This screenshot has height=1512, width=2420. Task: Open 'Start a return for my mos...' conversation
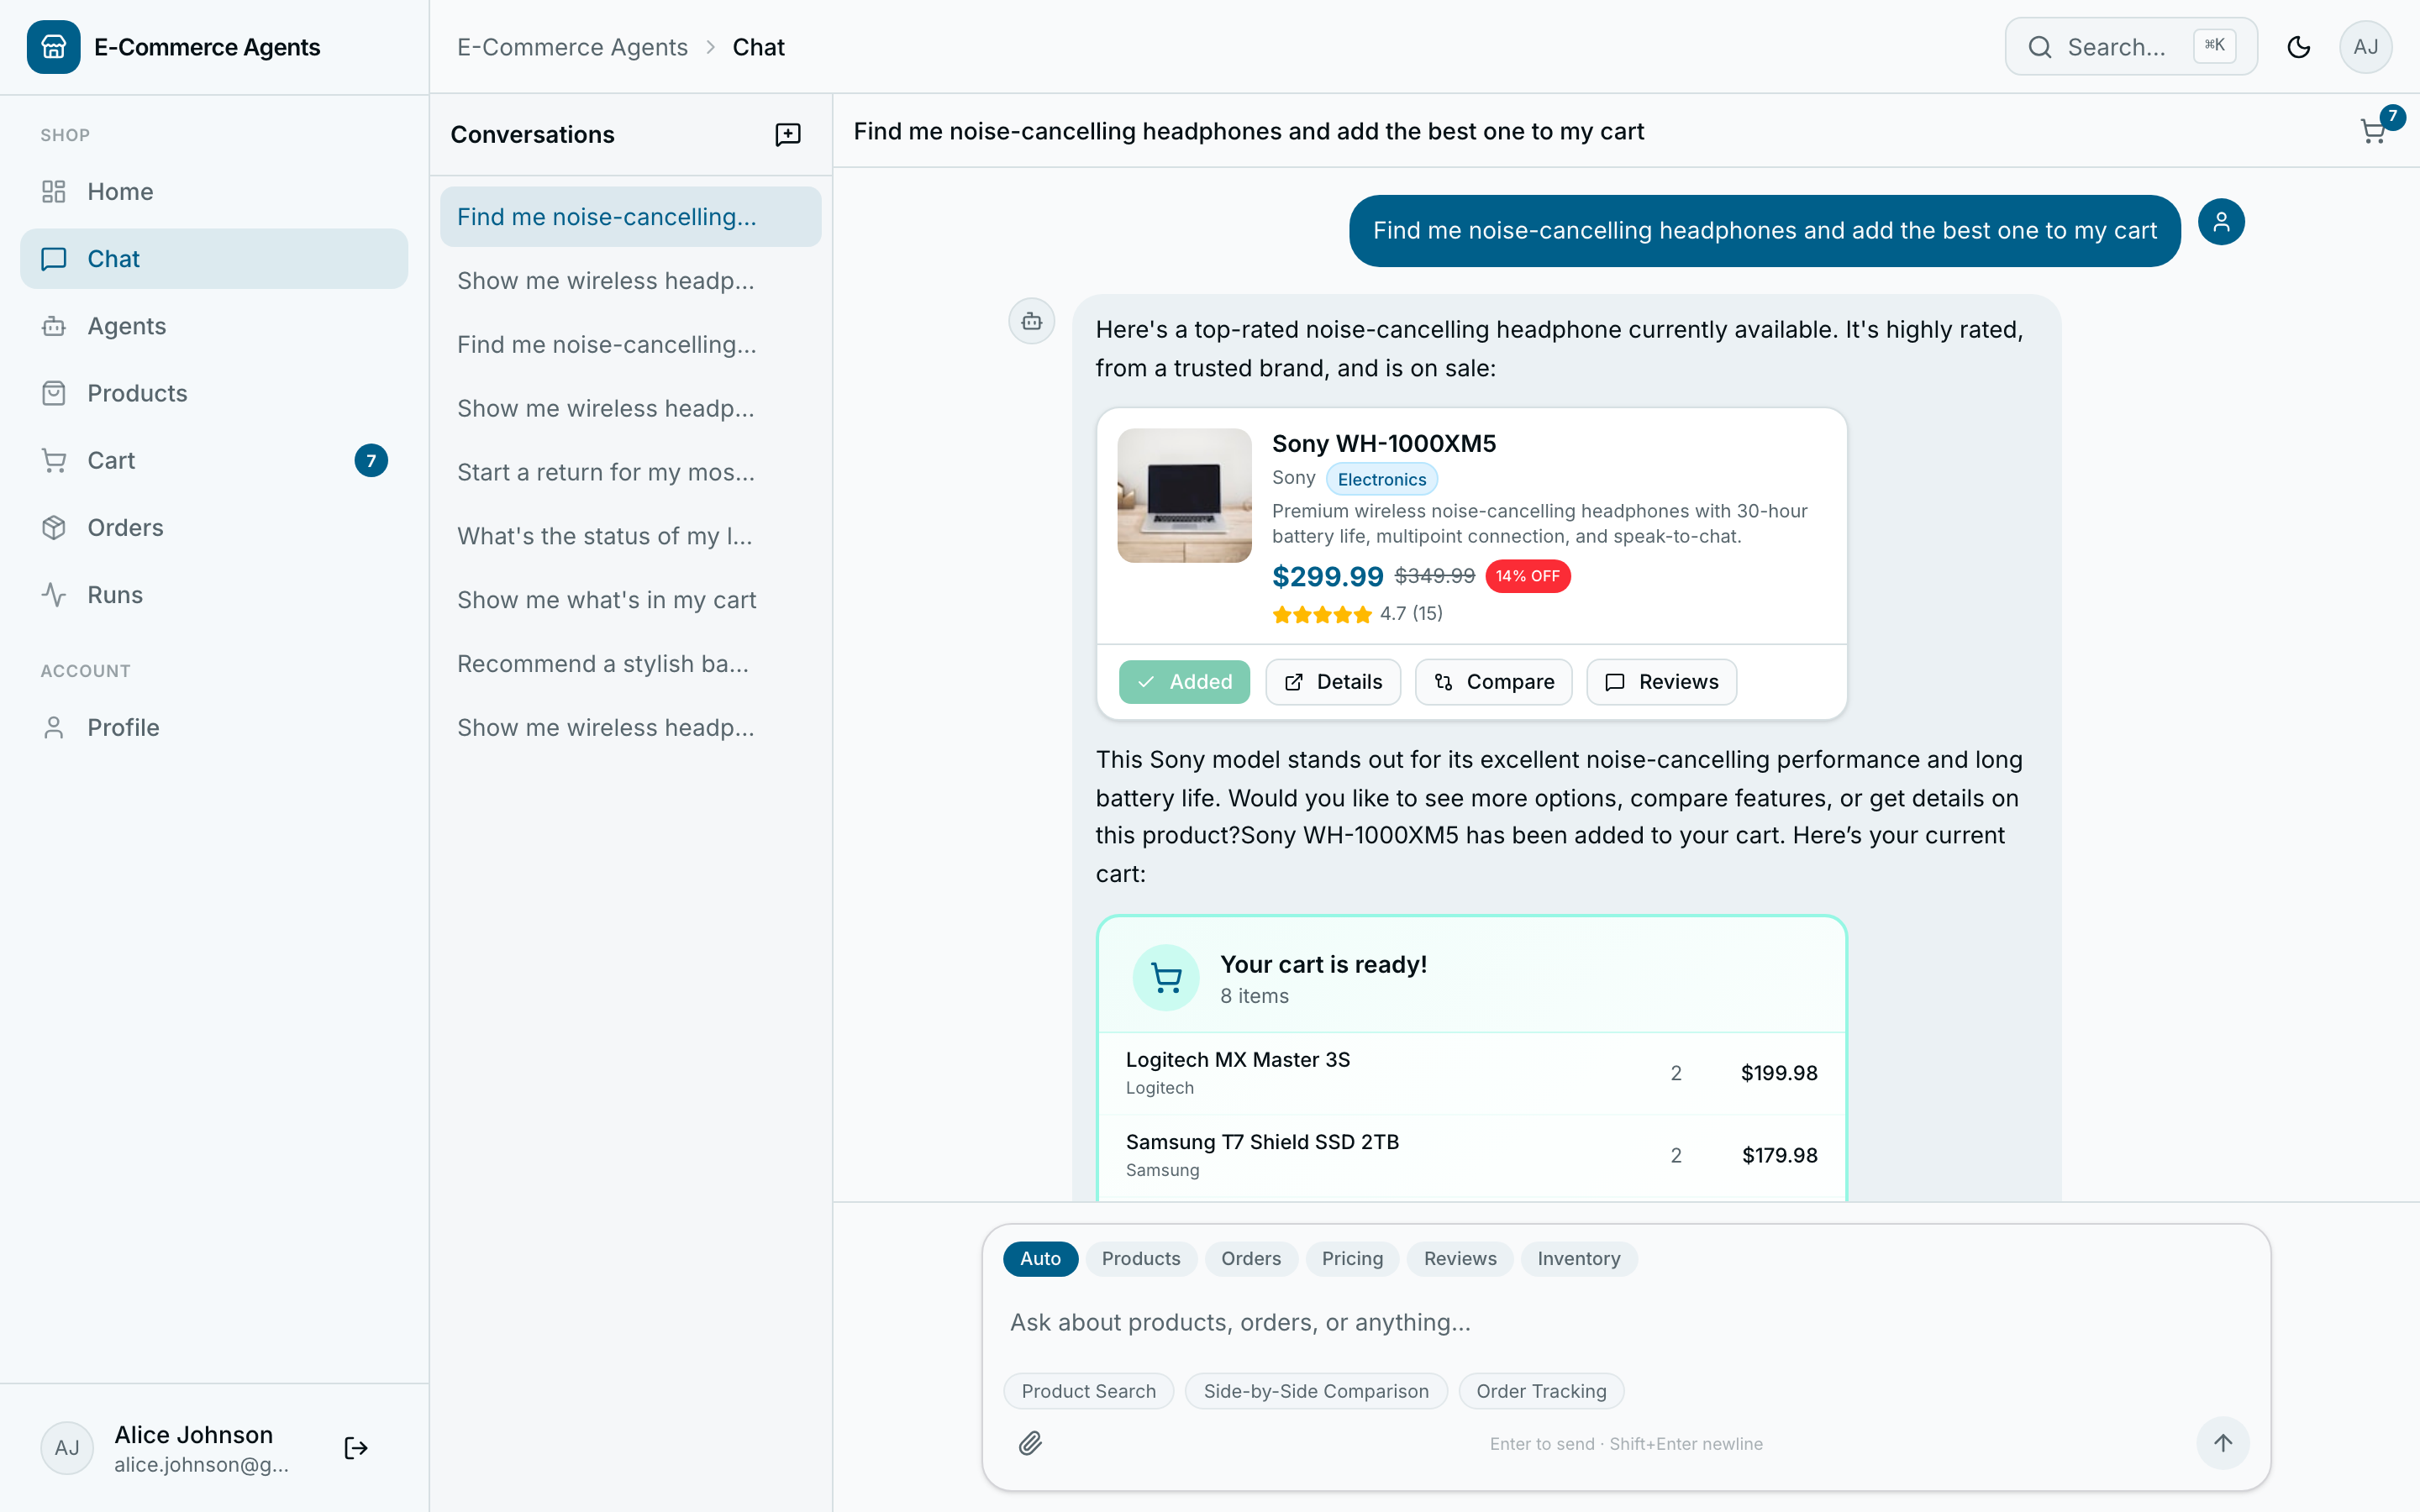coord(630,472)
